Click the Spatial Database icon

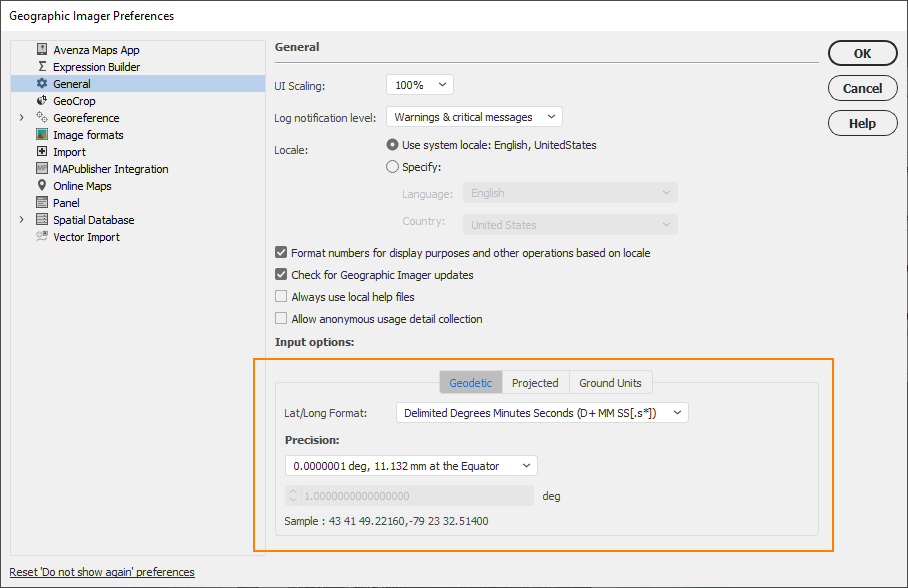[x=42, y=220]
